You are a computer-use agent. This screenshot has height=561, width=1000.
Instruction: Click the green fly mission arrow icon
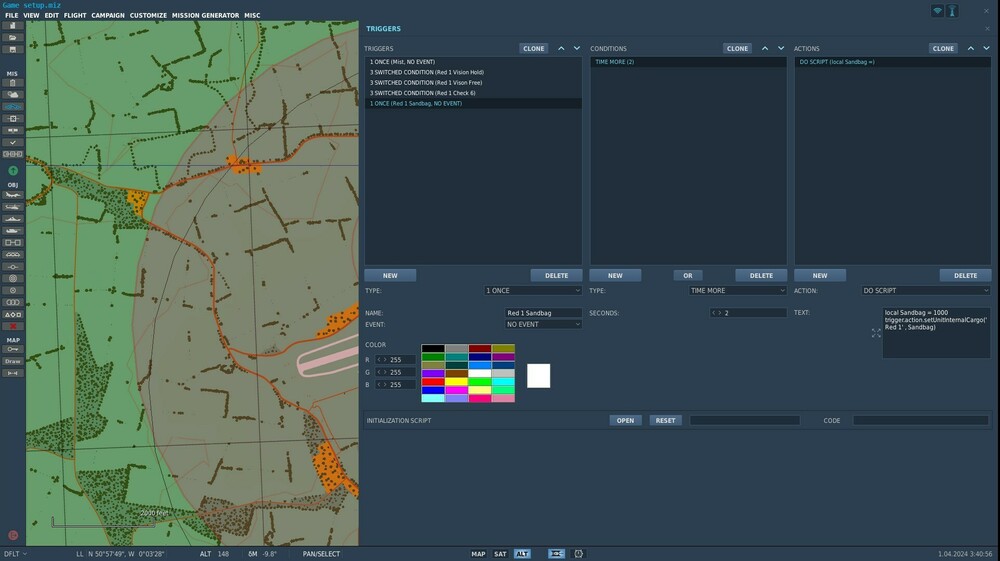13,171
